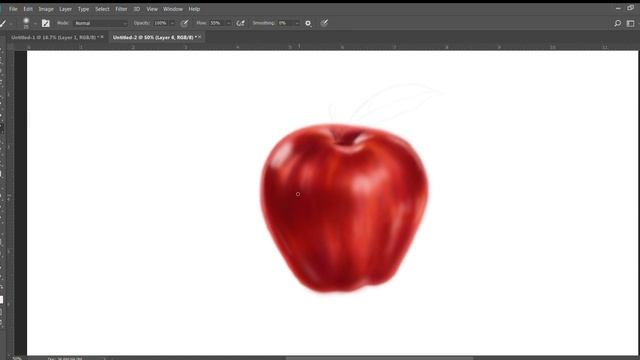
Task: Open the Edit menu
Action: [x=28, y=9]
